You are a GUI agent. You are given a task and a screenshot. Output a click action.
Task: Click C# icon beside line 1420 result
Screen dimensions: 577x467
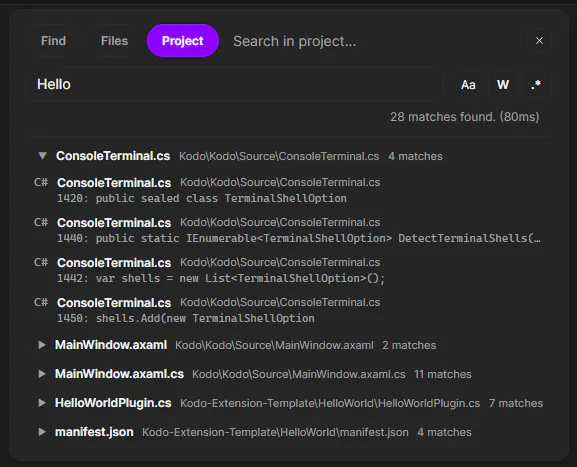[41, 183]
